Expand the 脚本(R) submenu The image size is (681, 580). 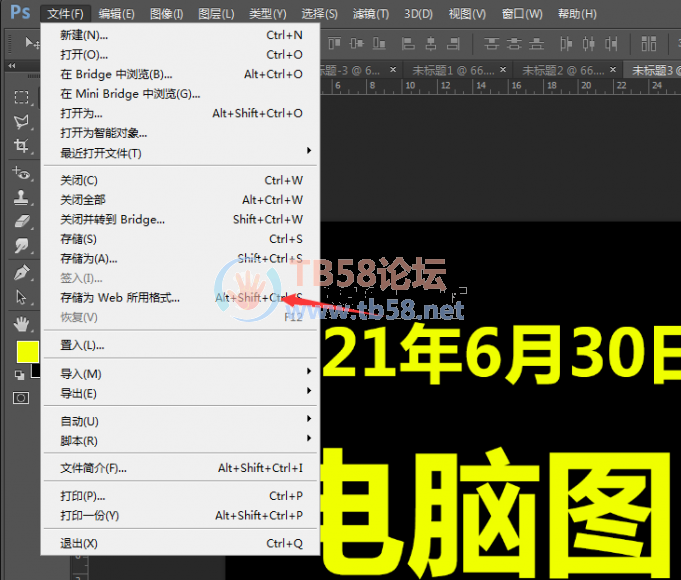pos(180,441)
